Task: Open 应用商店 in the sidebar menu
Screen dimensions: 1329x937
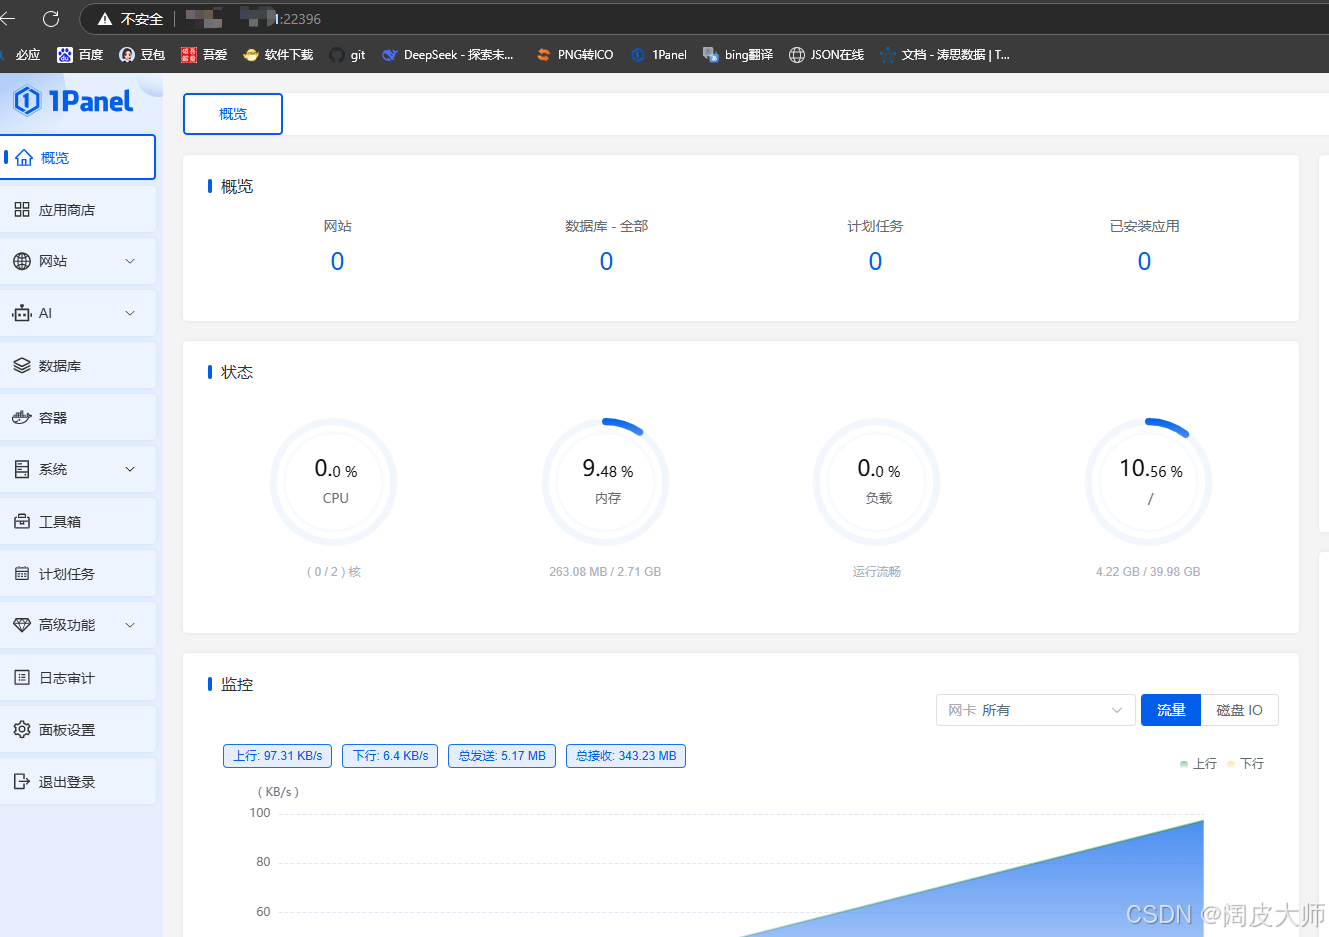Action: [78, 210]
